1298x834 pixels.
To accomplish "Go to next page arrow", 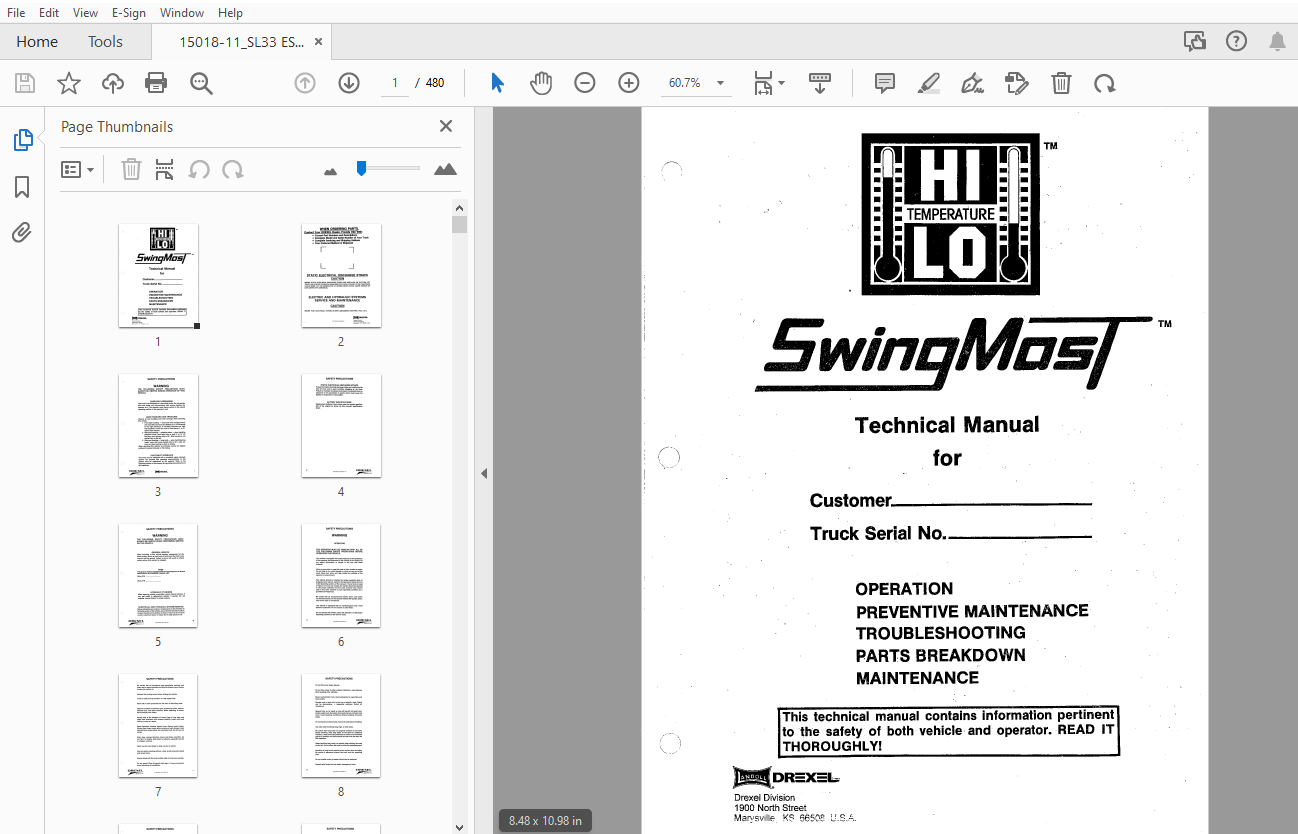I will [349, 83].
